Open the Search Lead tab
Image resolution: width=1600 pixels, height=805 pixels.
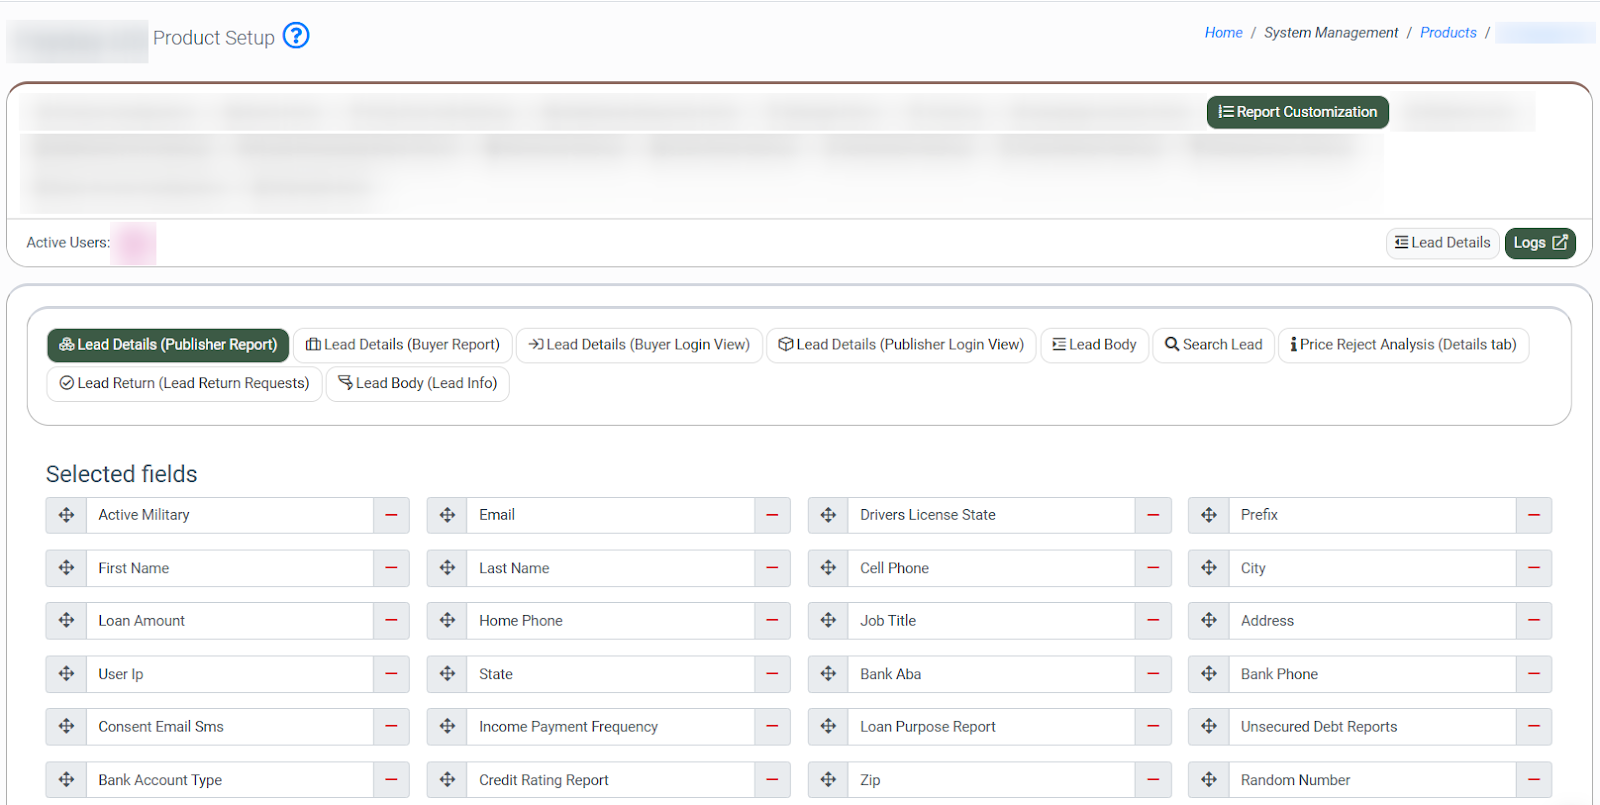pos(1213,345)
